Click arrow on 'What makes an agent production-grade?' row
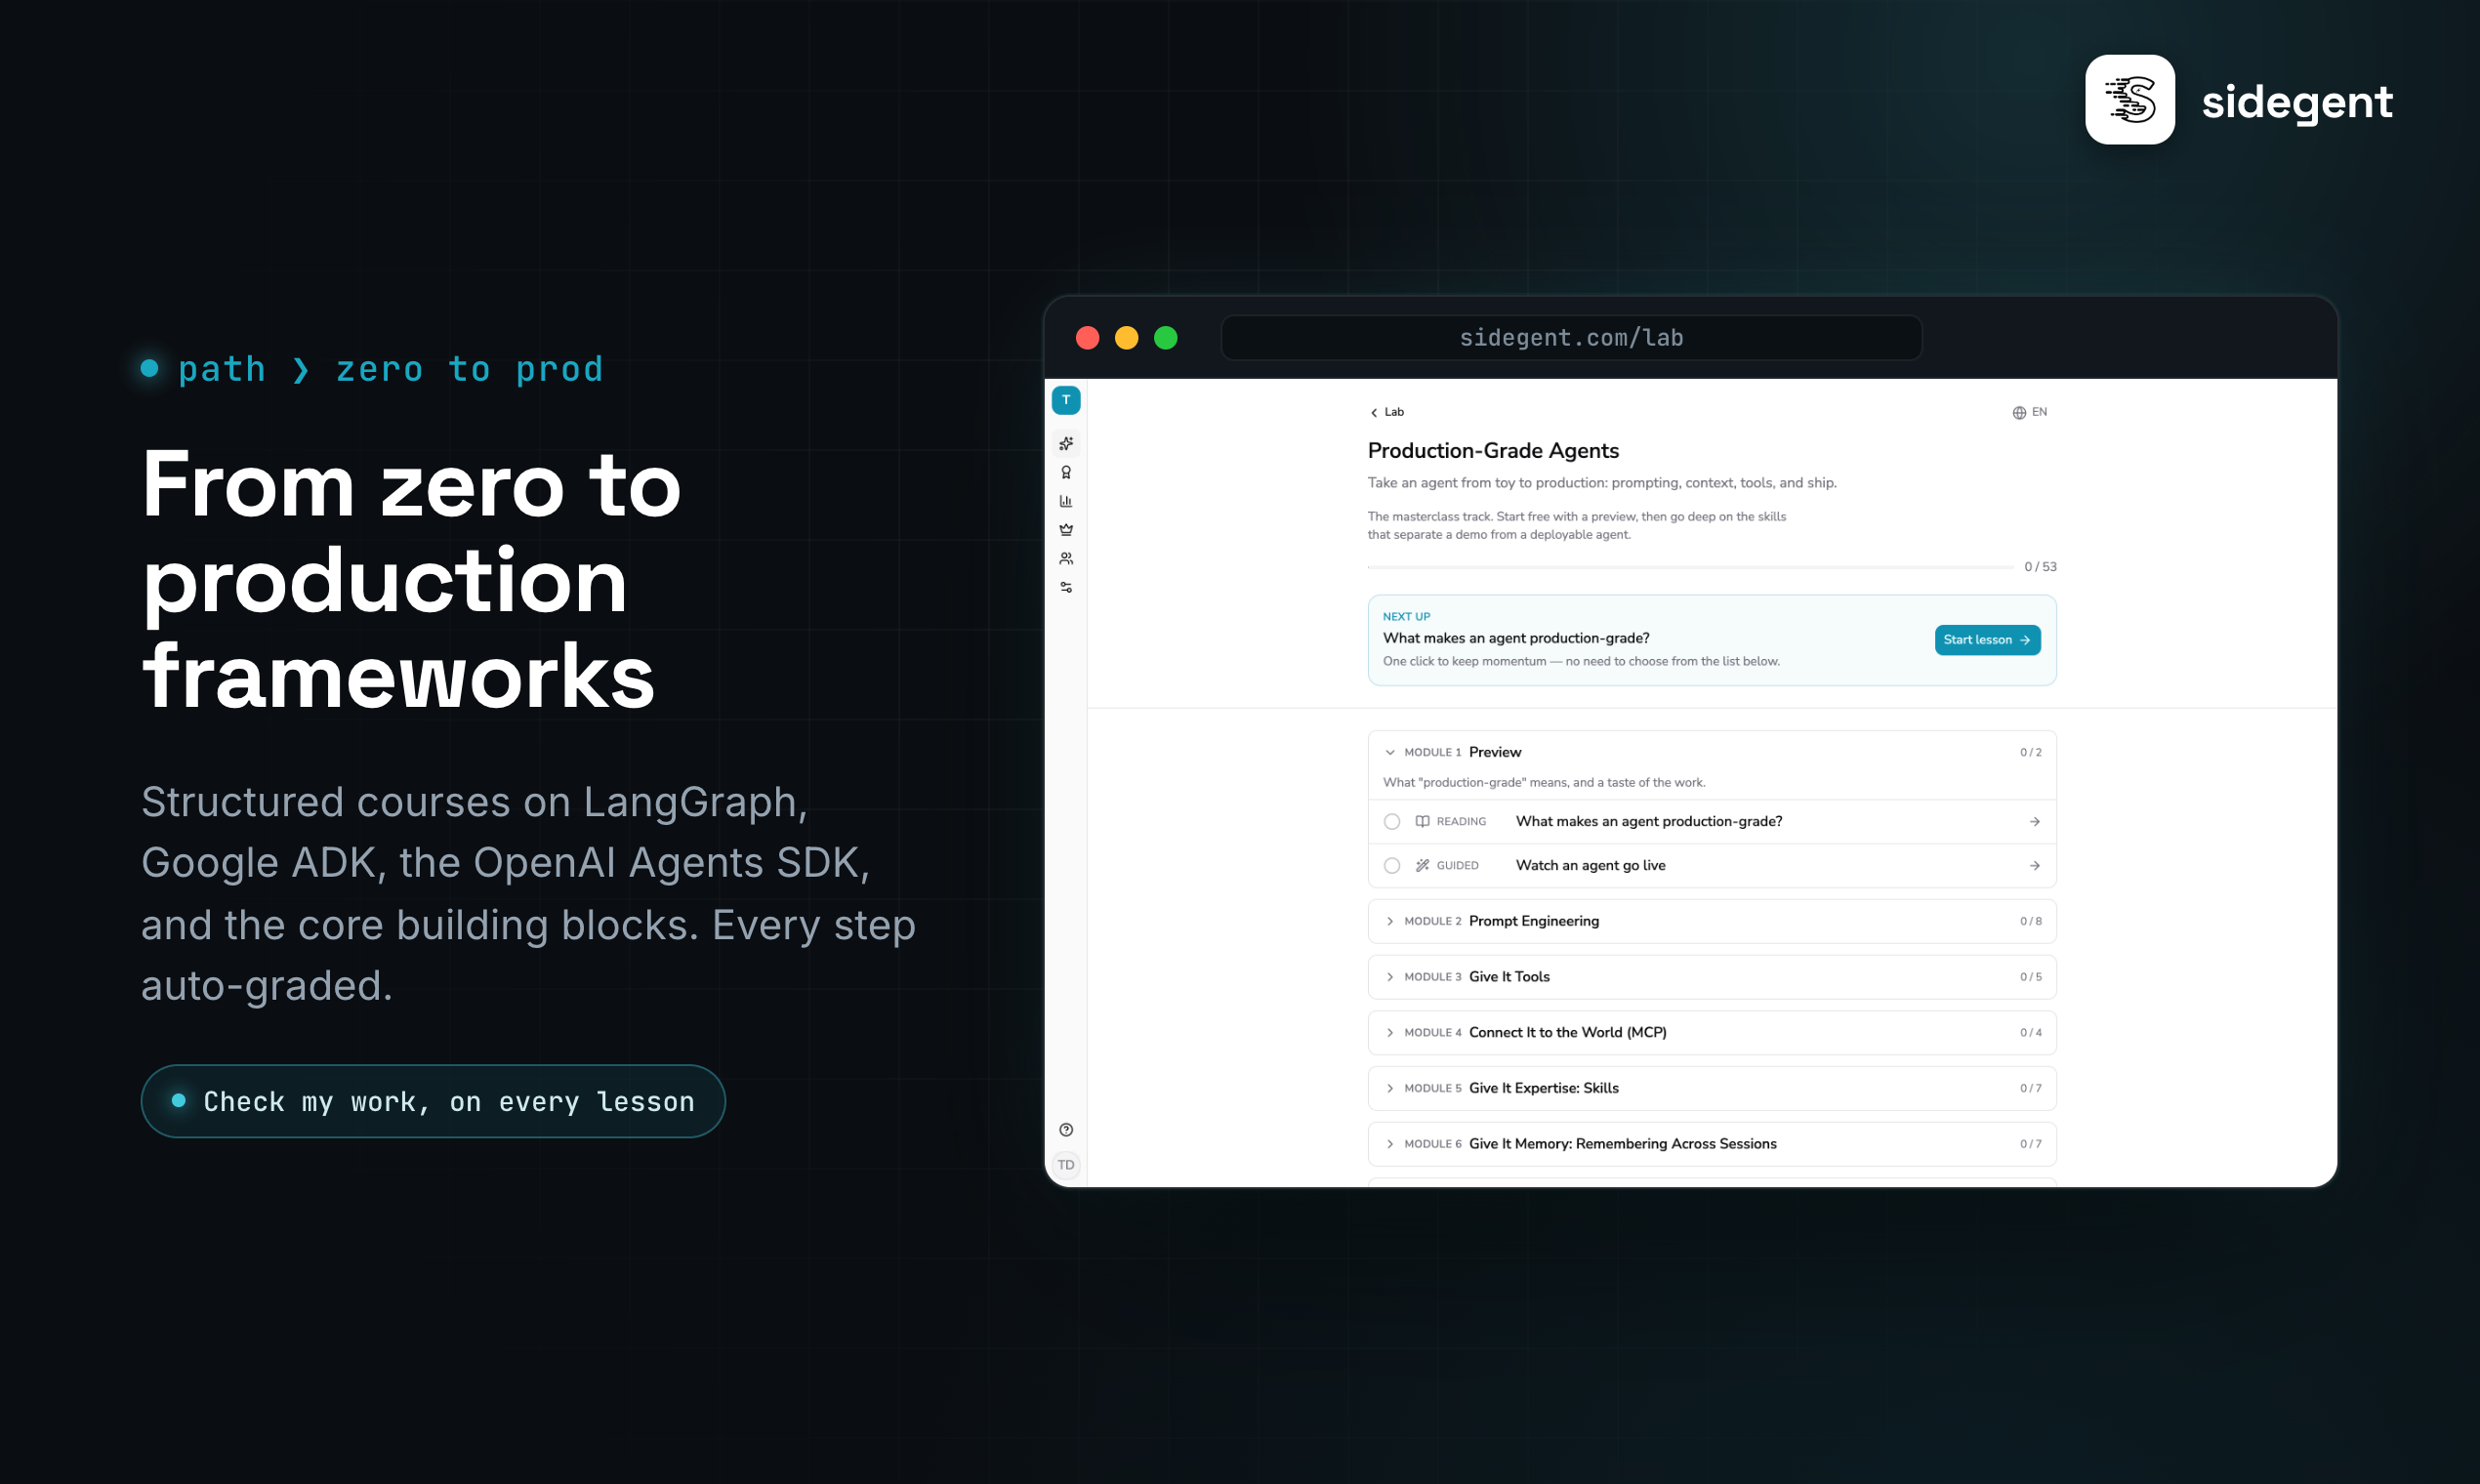The width and height of the screenshot is (2480, 1484). click(x=2034, y=821)
